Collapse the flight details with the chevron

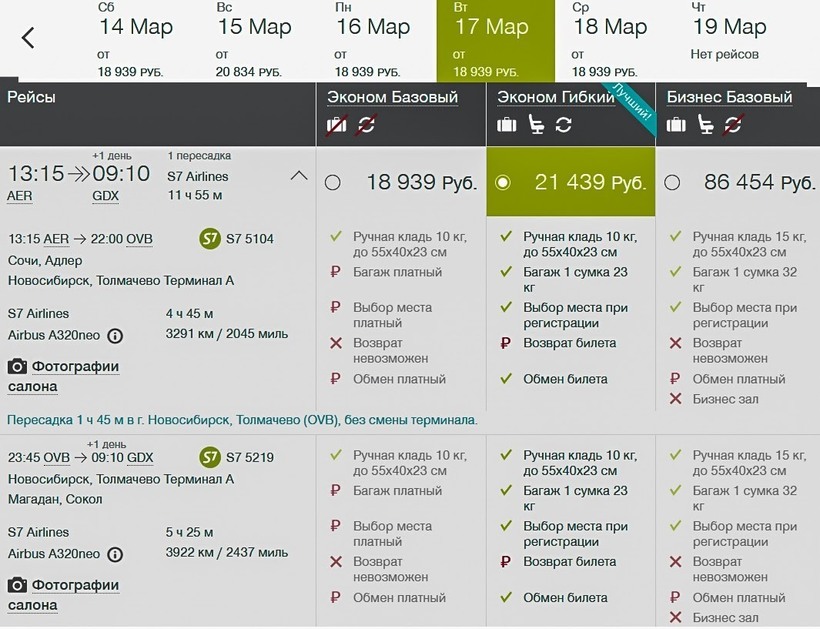click(298, 176)
